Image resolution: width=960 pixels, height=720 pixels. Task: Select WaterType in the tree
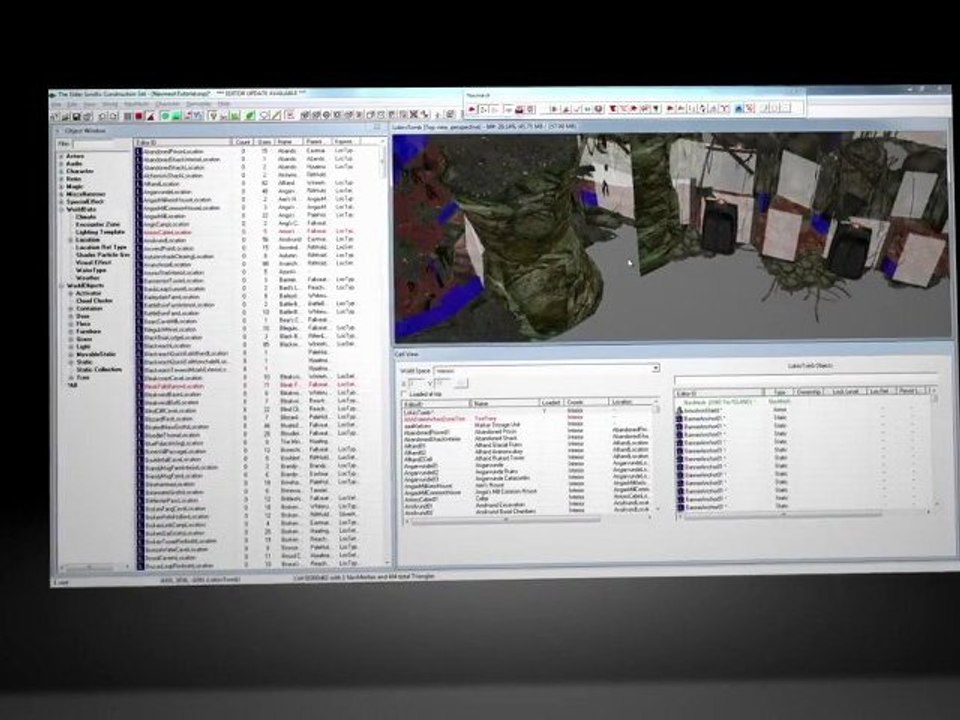click(91, 270)
